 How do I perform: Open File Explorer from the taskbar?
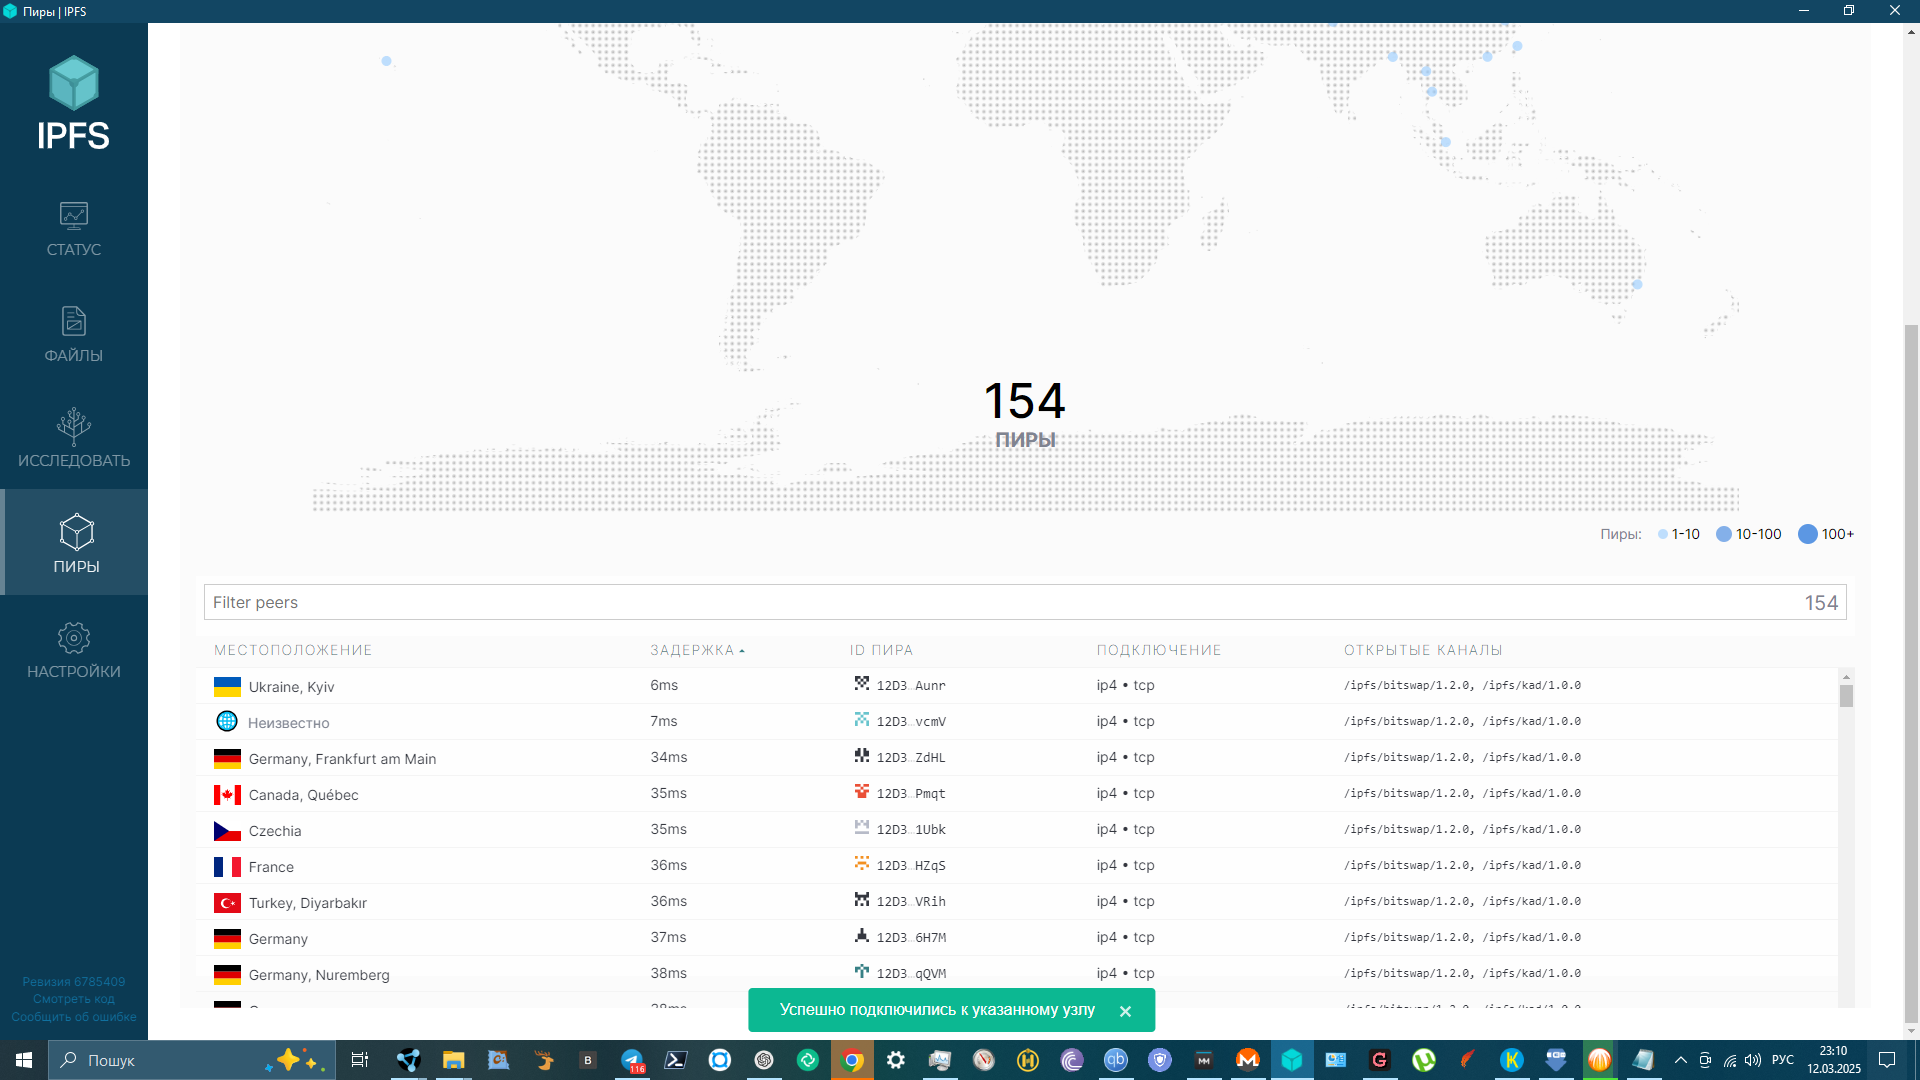click(x=454, y=1060)
